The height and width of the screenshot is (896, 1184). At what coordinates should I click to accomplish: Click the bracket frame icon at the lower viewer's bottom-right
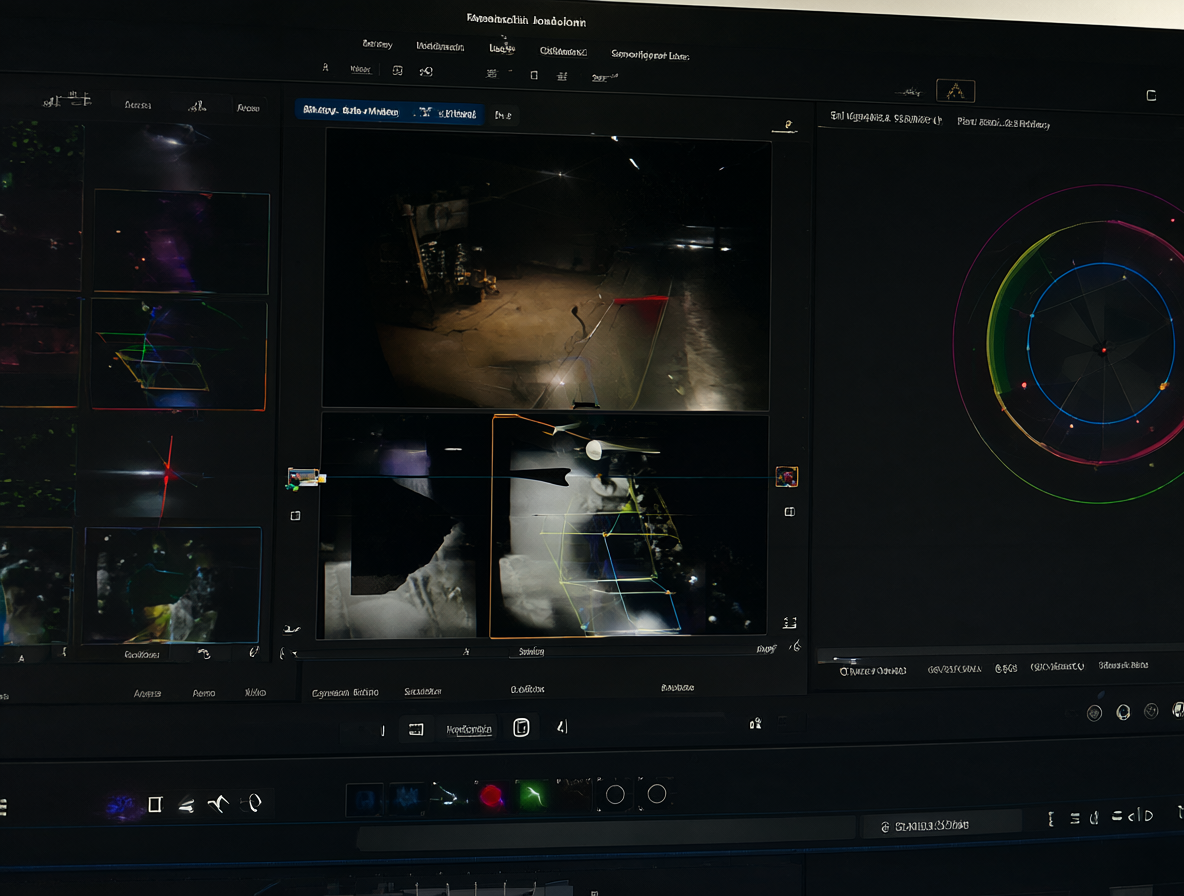(790, 623)
